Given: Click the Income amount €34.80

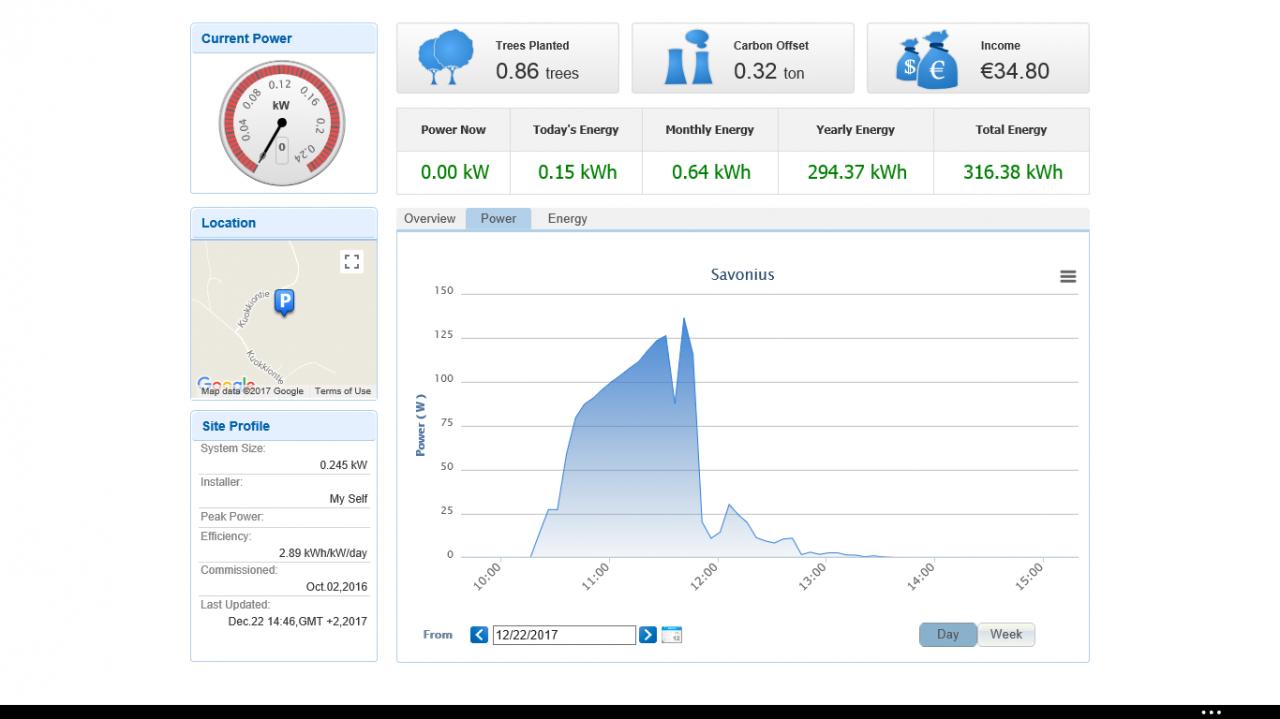Looking at the screenshot, I should click(x=1015, y=71).
